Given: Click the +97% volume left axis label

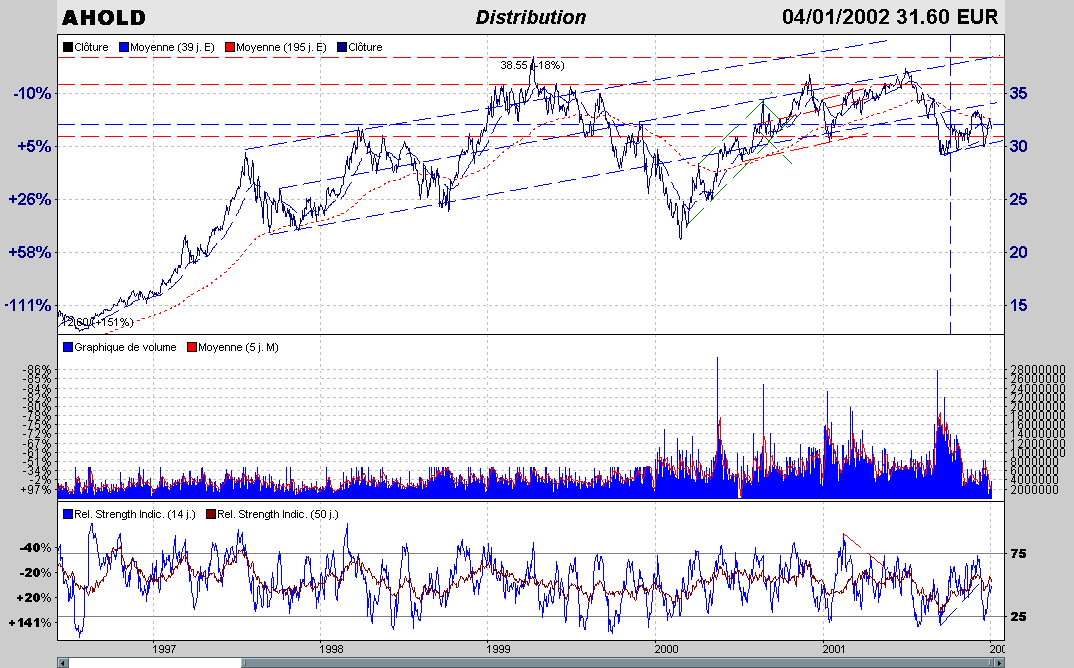Looking at the screenshot, I should pos(38,490).
